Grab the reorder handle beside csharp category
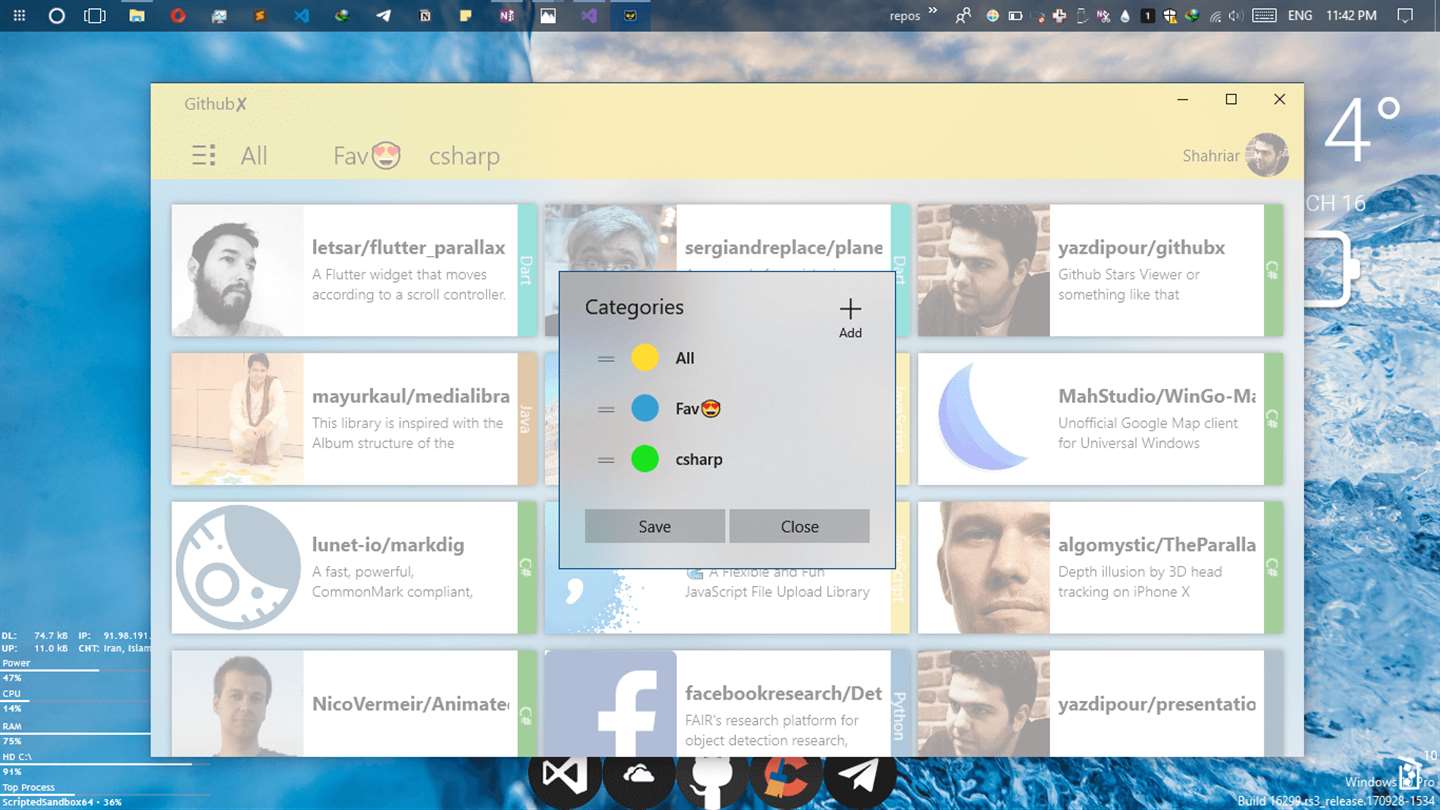 coord(606,460)
